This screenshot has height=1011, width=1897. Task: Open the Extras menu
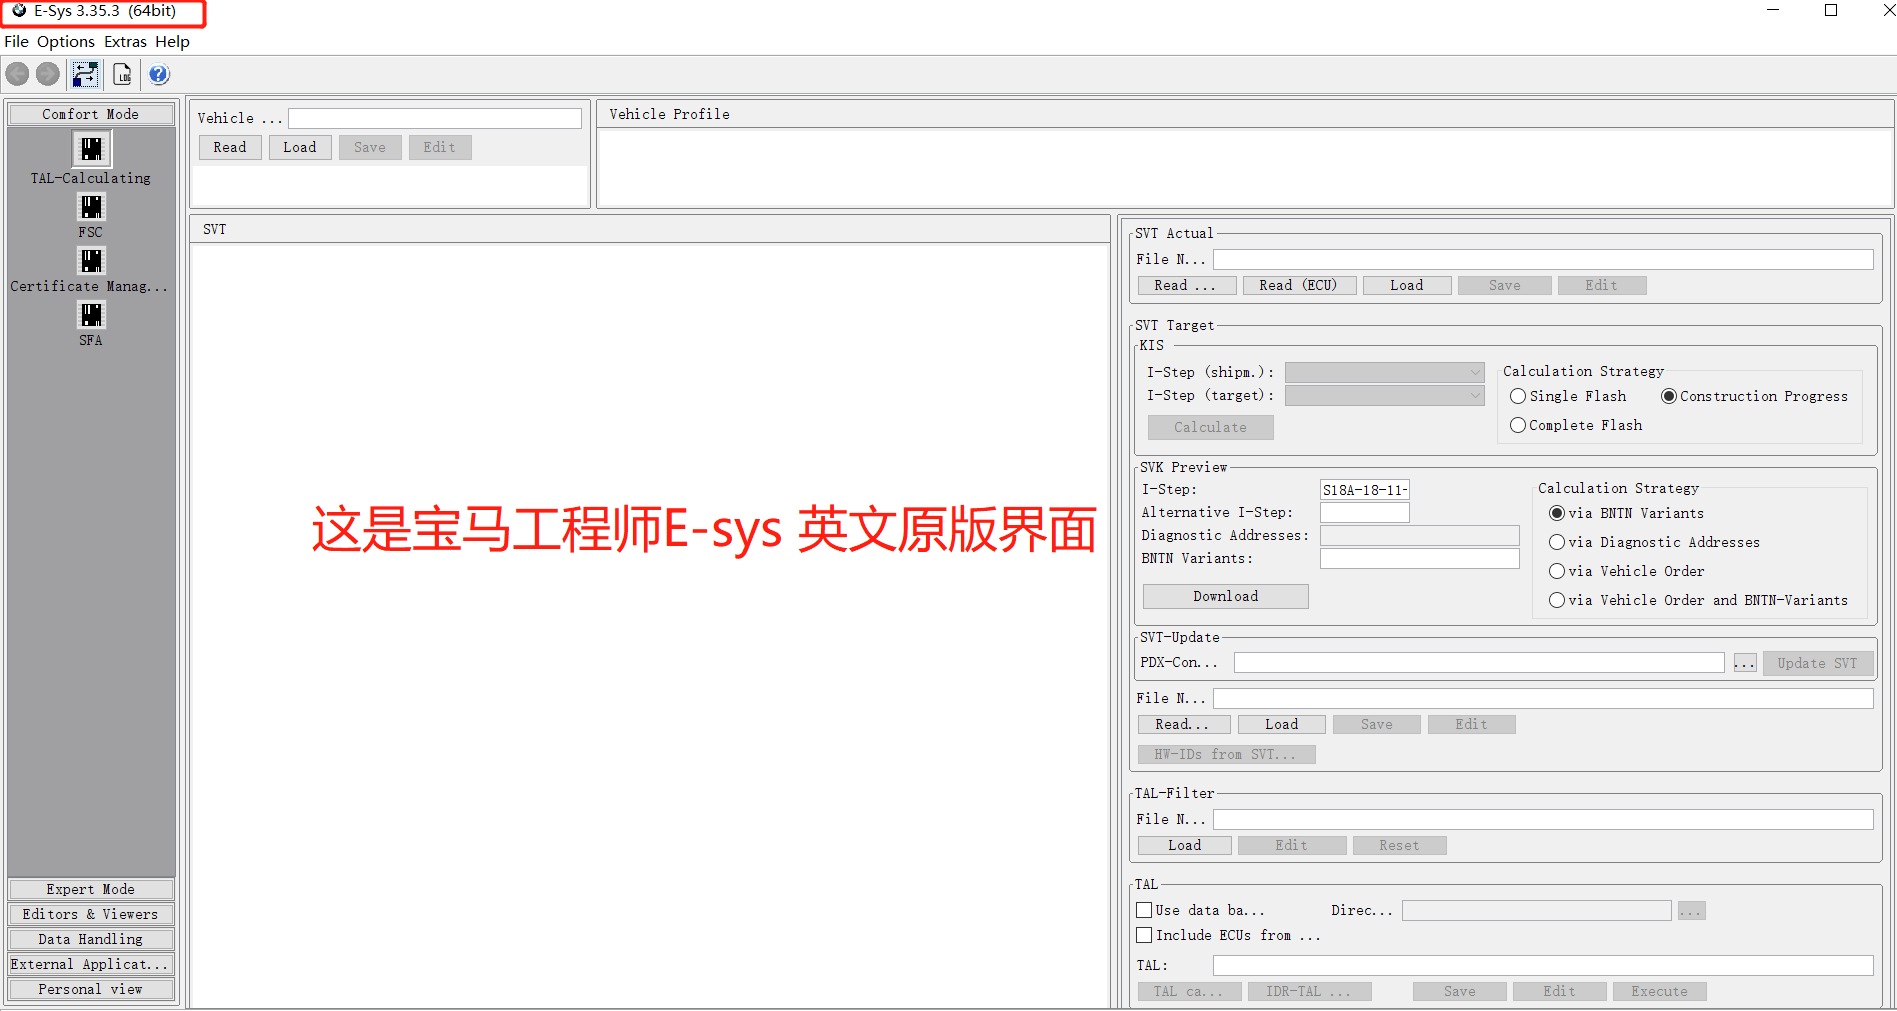coord(124,41)
